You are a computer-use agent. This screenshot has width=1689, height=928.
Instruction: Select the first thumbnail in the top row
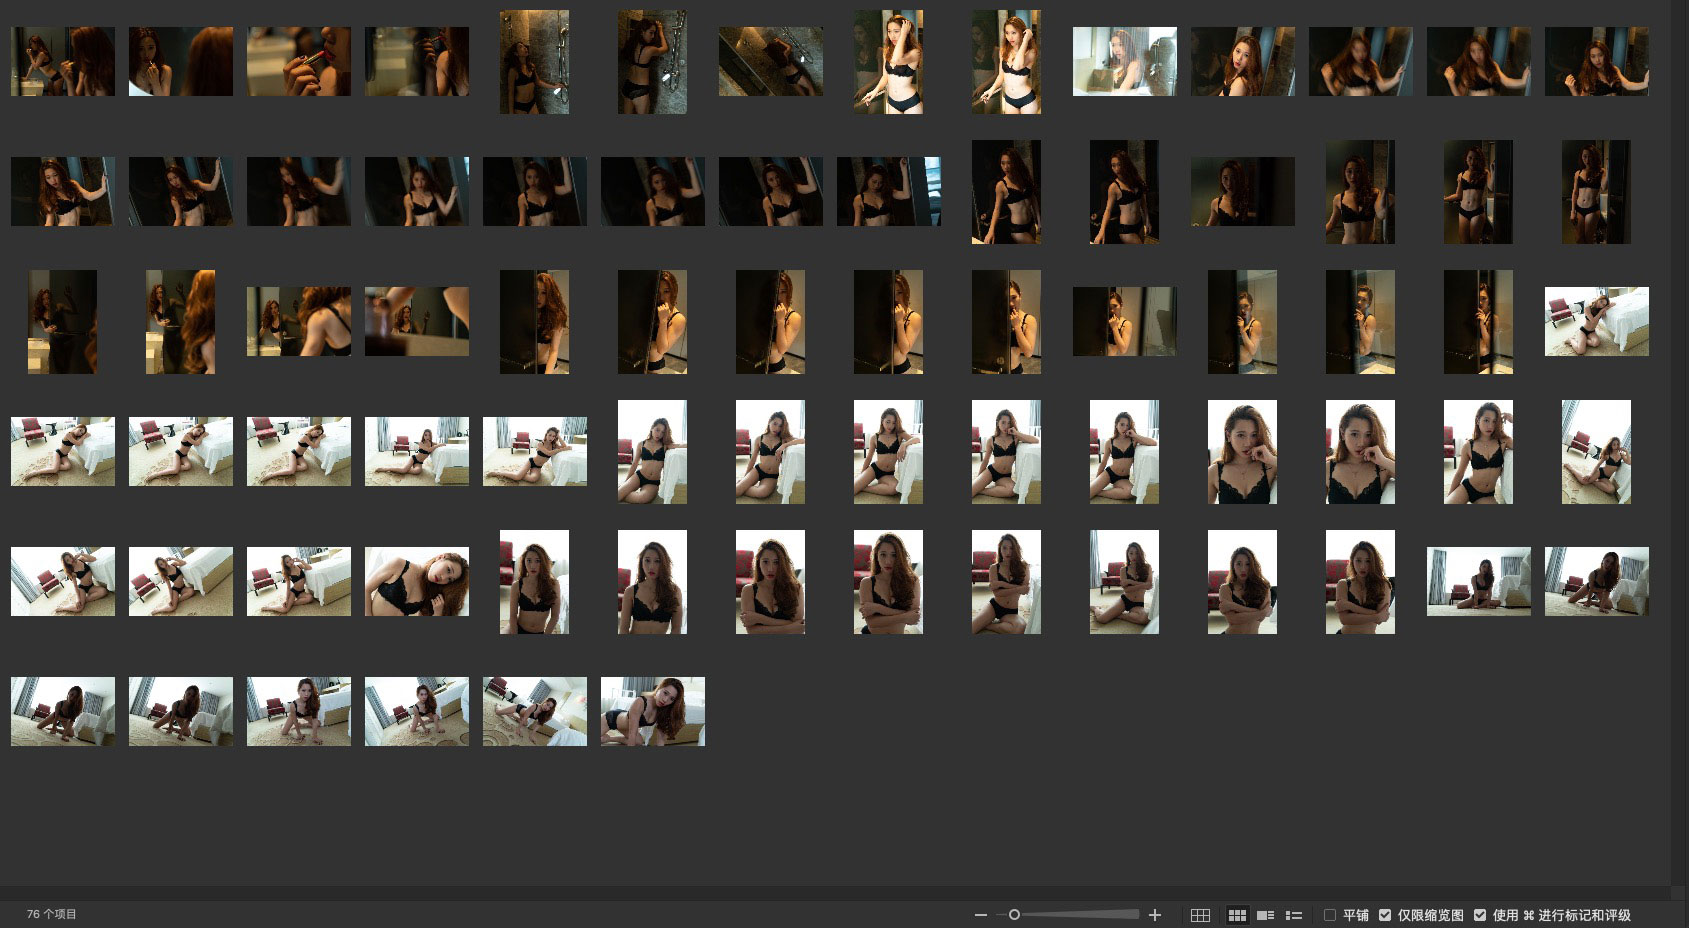pyautogui.click(x=62, y=62)
